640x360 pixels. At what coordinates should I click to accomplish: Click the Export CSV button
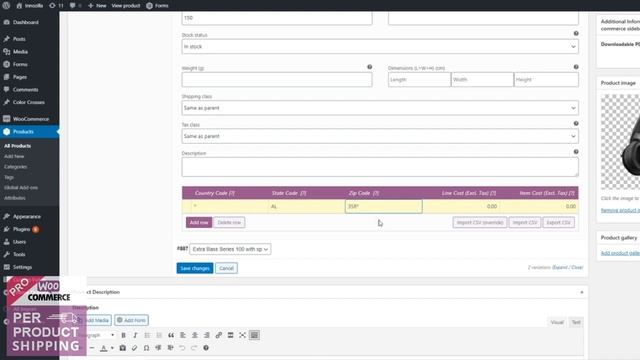pos(558,222)
